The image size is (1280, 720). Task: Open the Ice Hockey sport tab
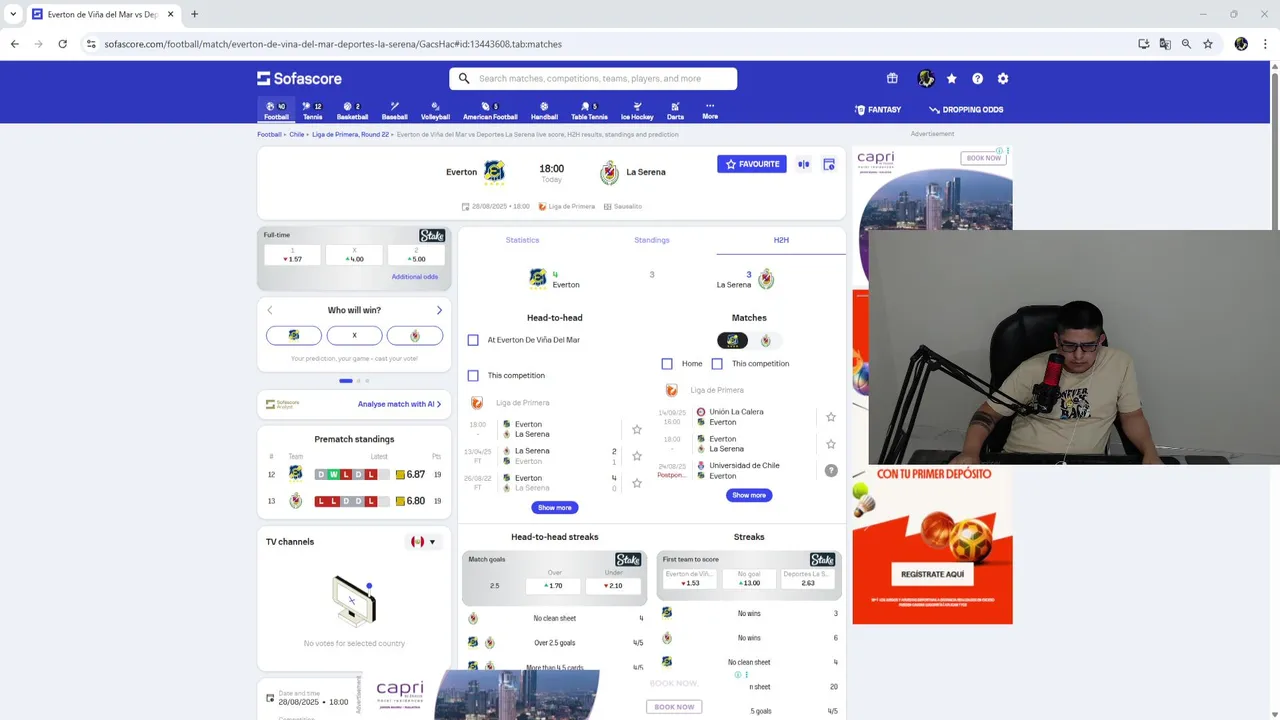coord(637,111)
